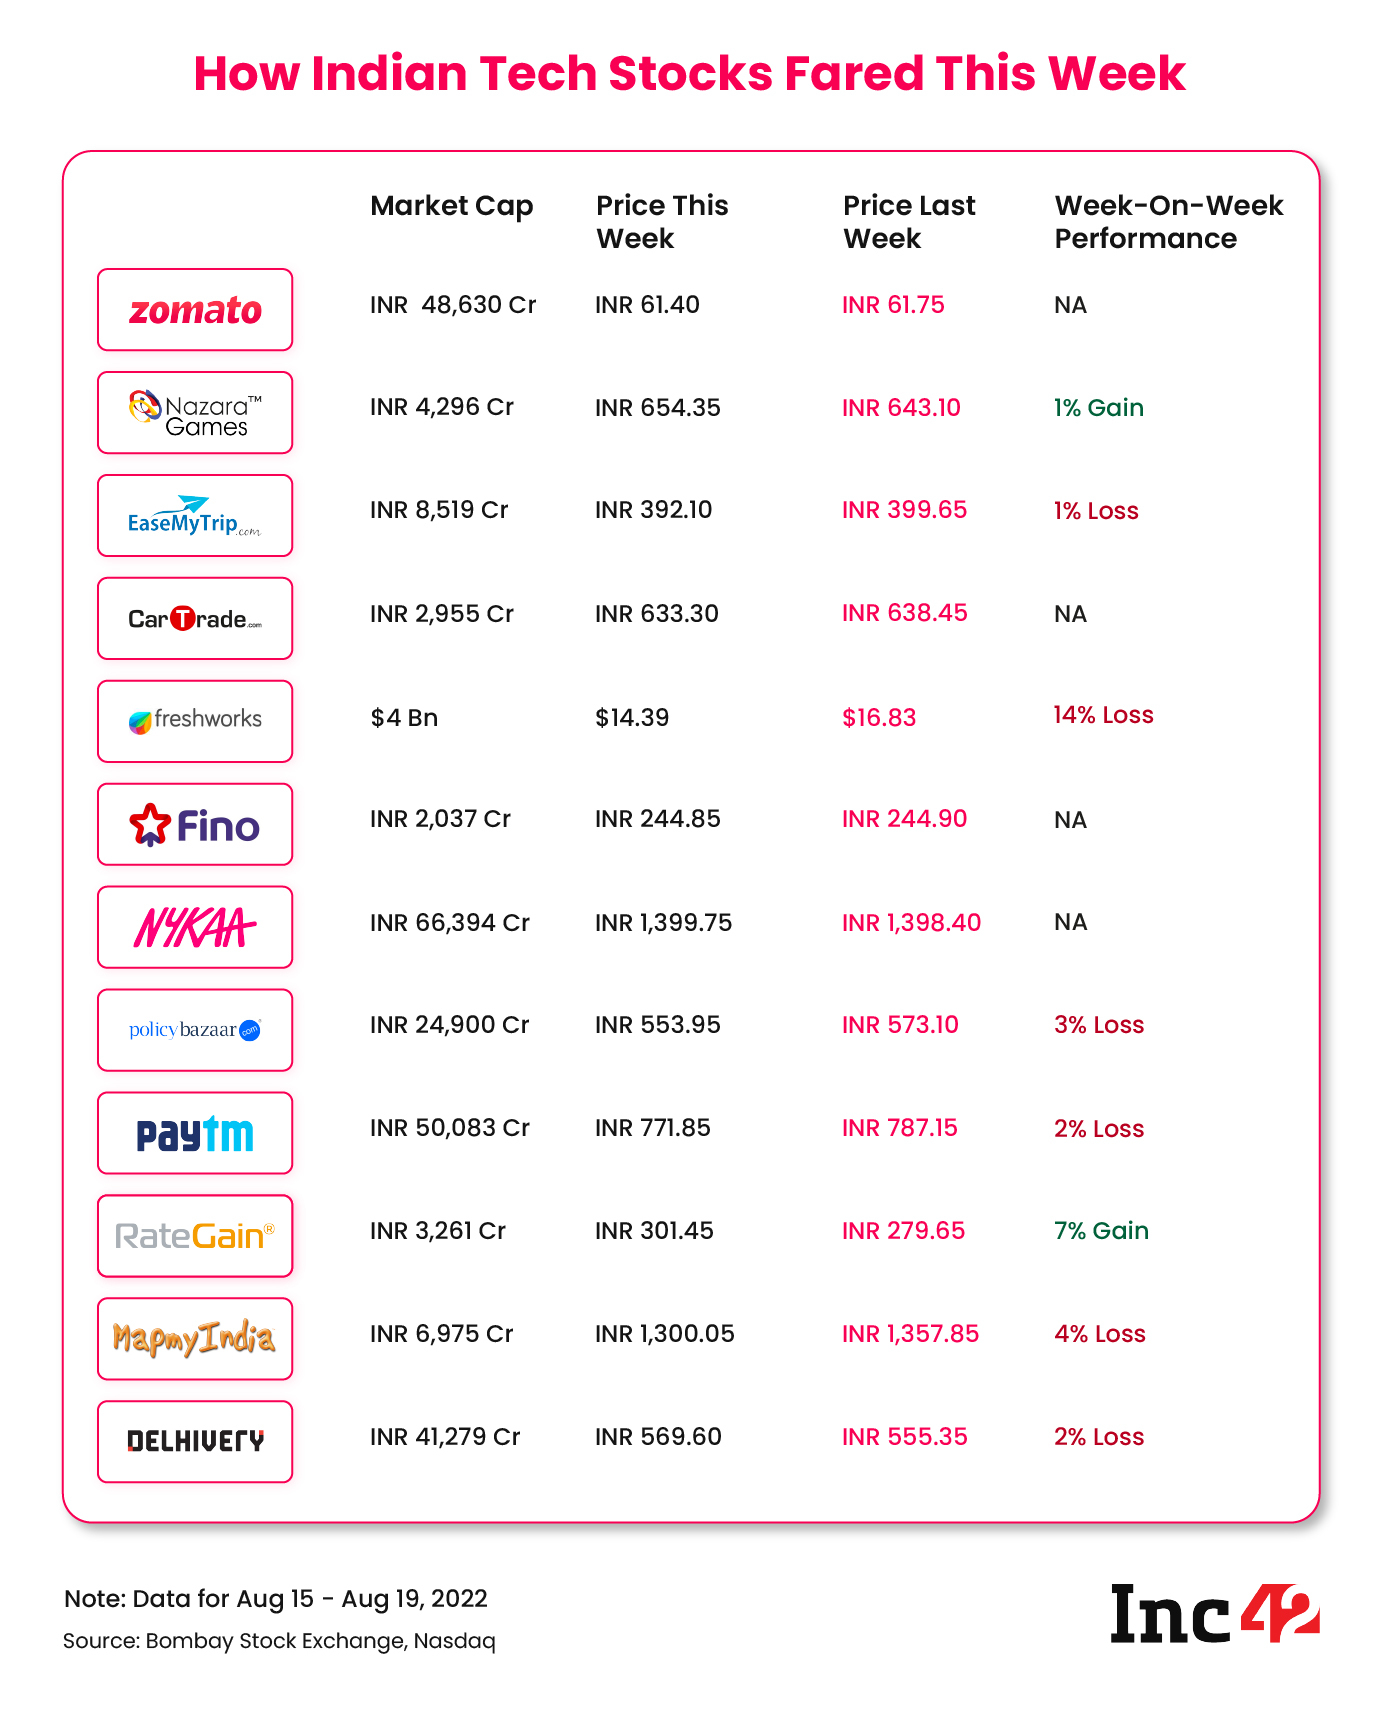This screenshot has width=1383, height=1710.
Task: Click the main headline title
Action: click(x=689, y=74)
